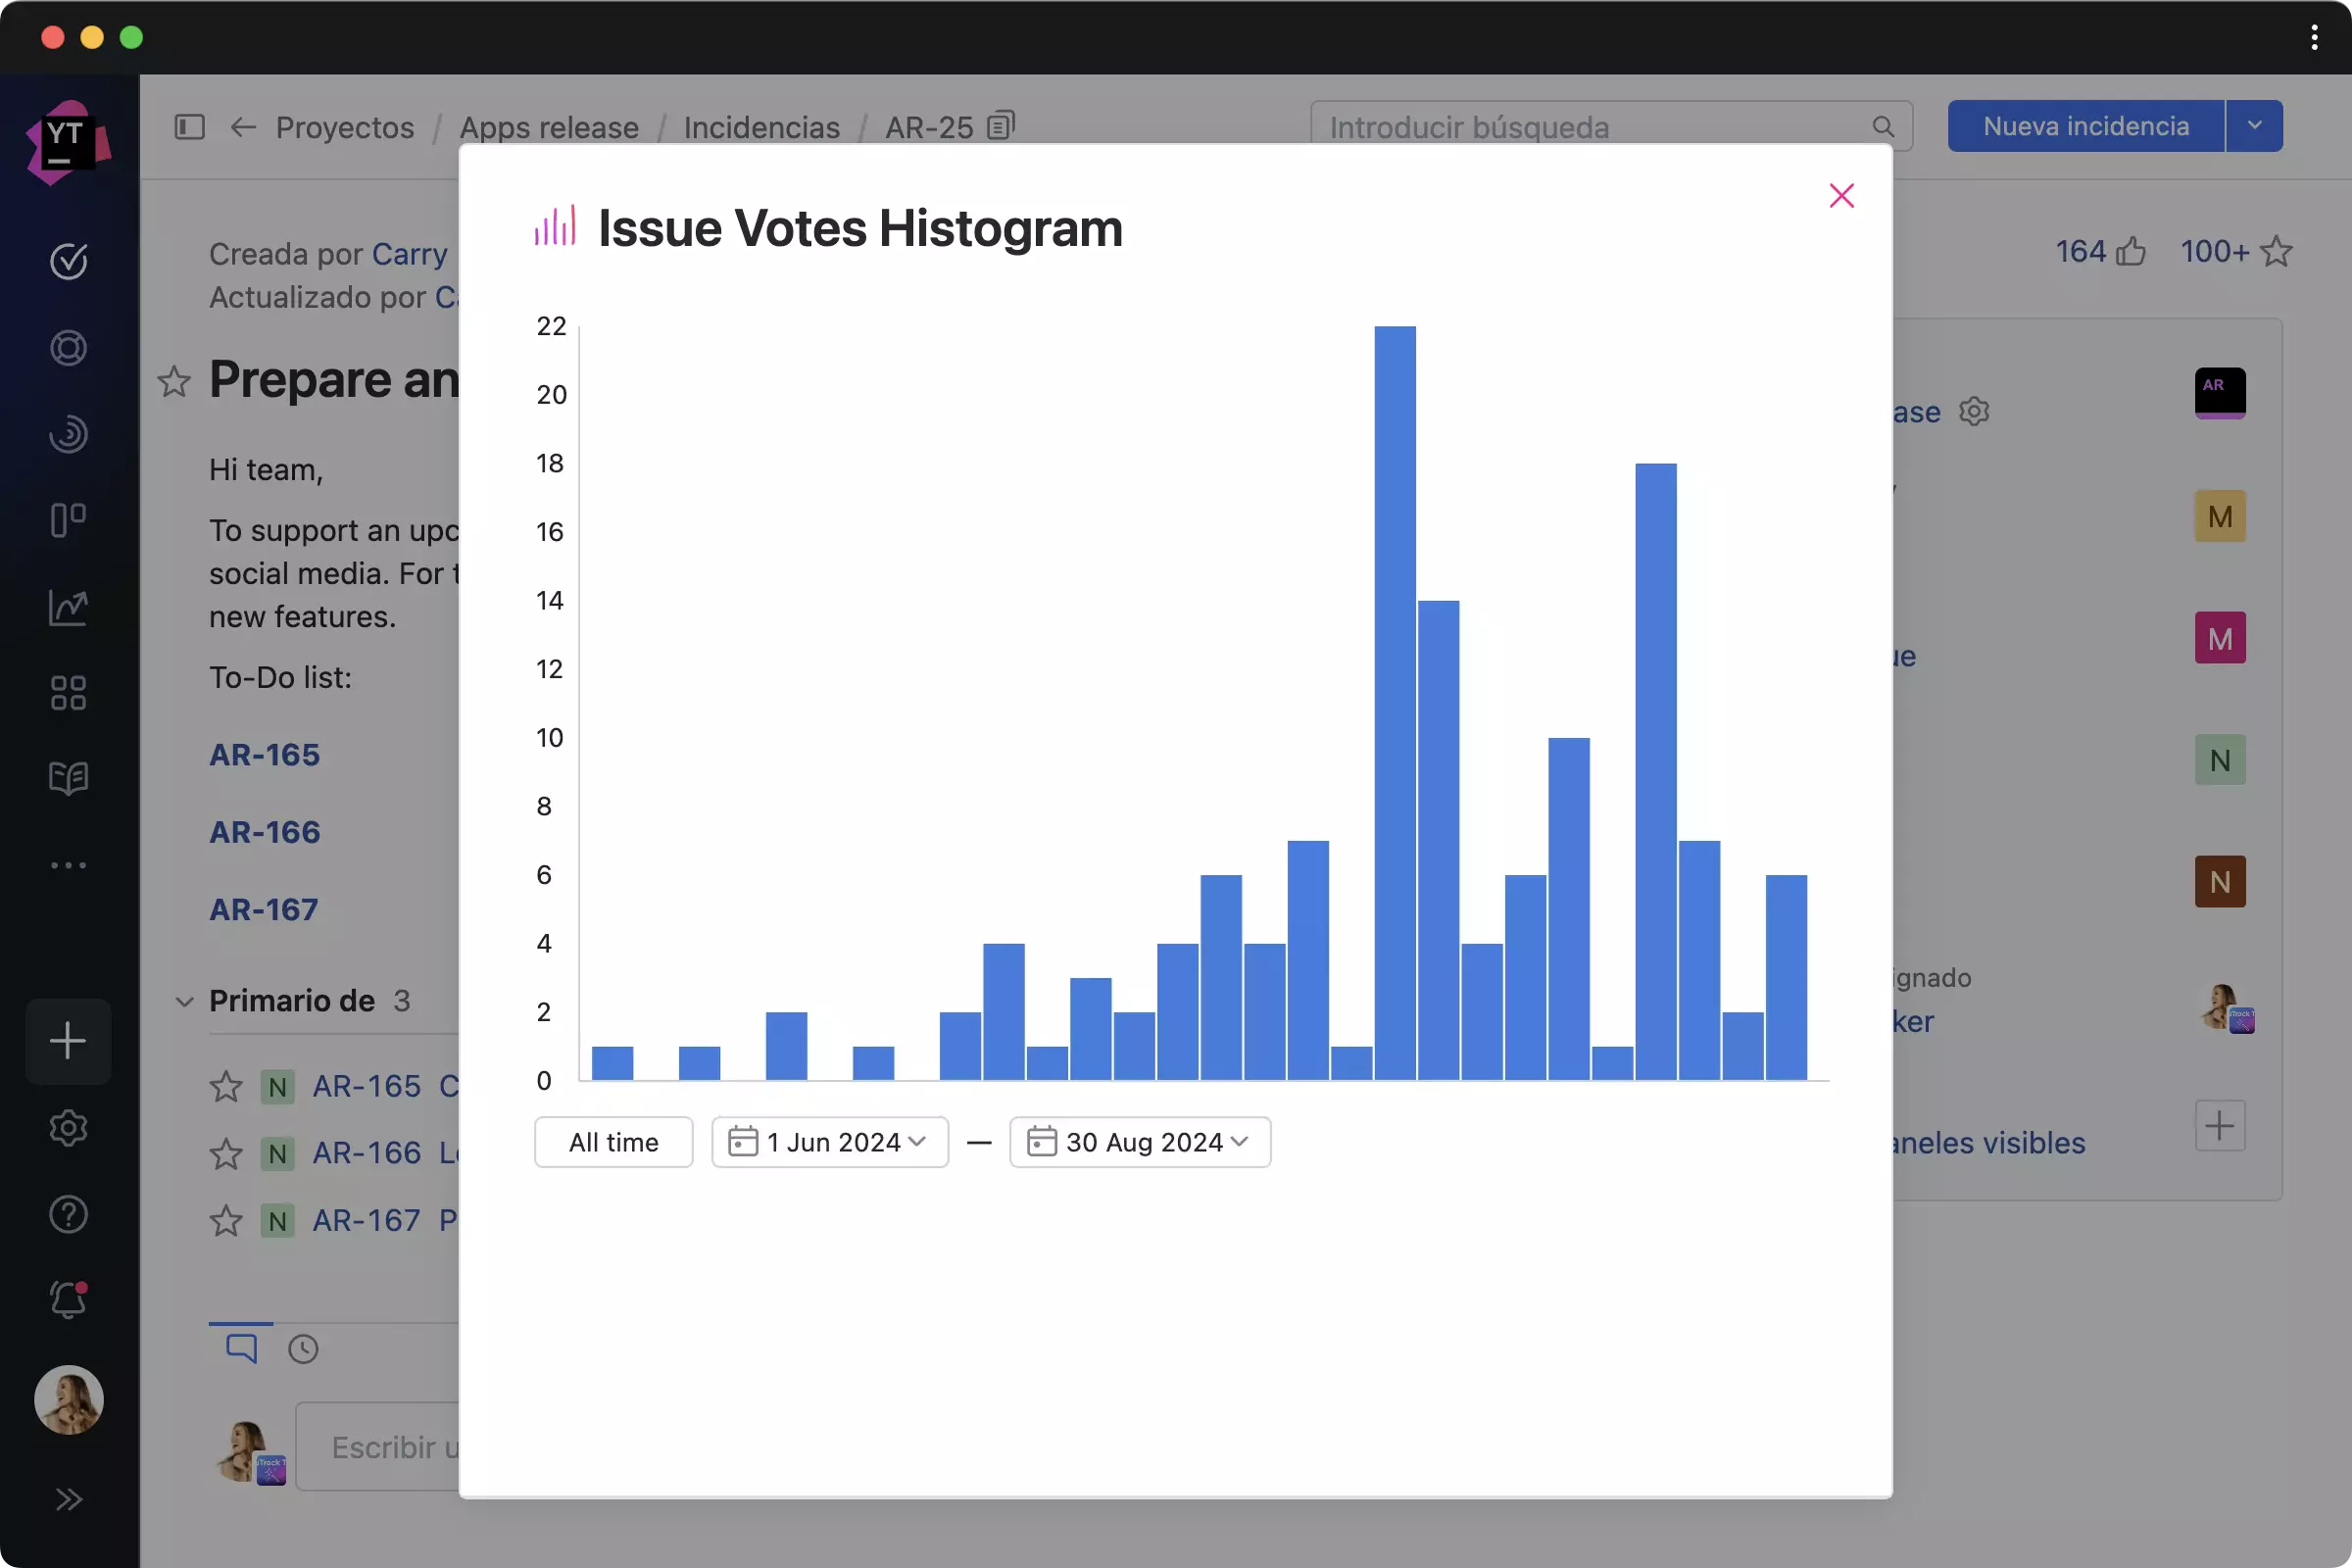Open the help question mark icon

pos(68,1214)
